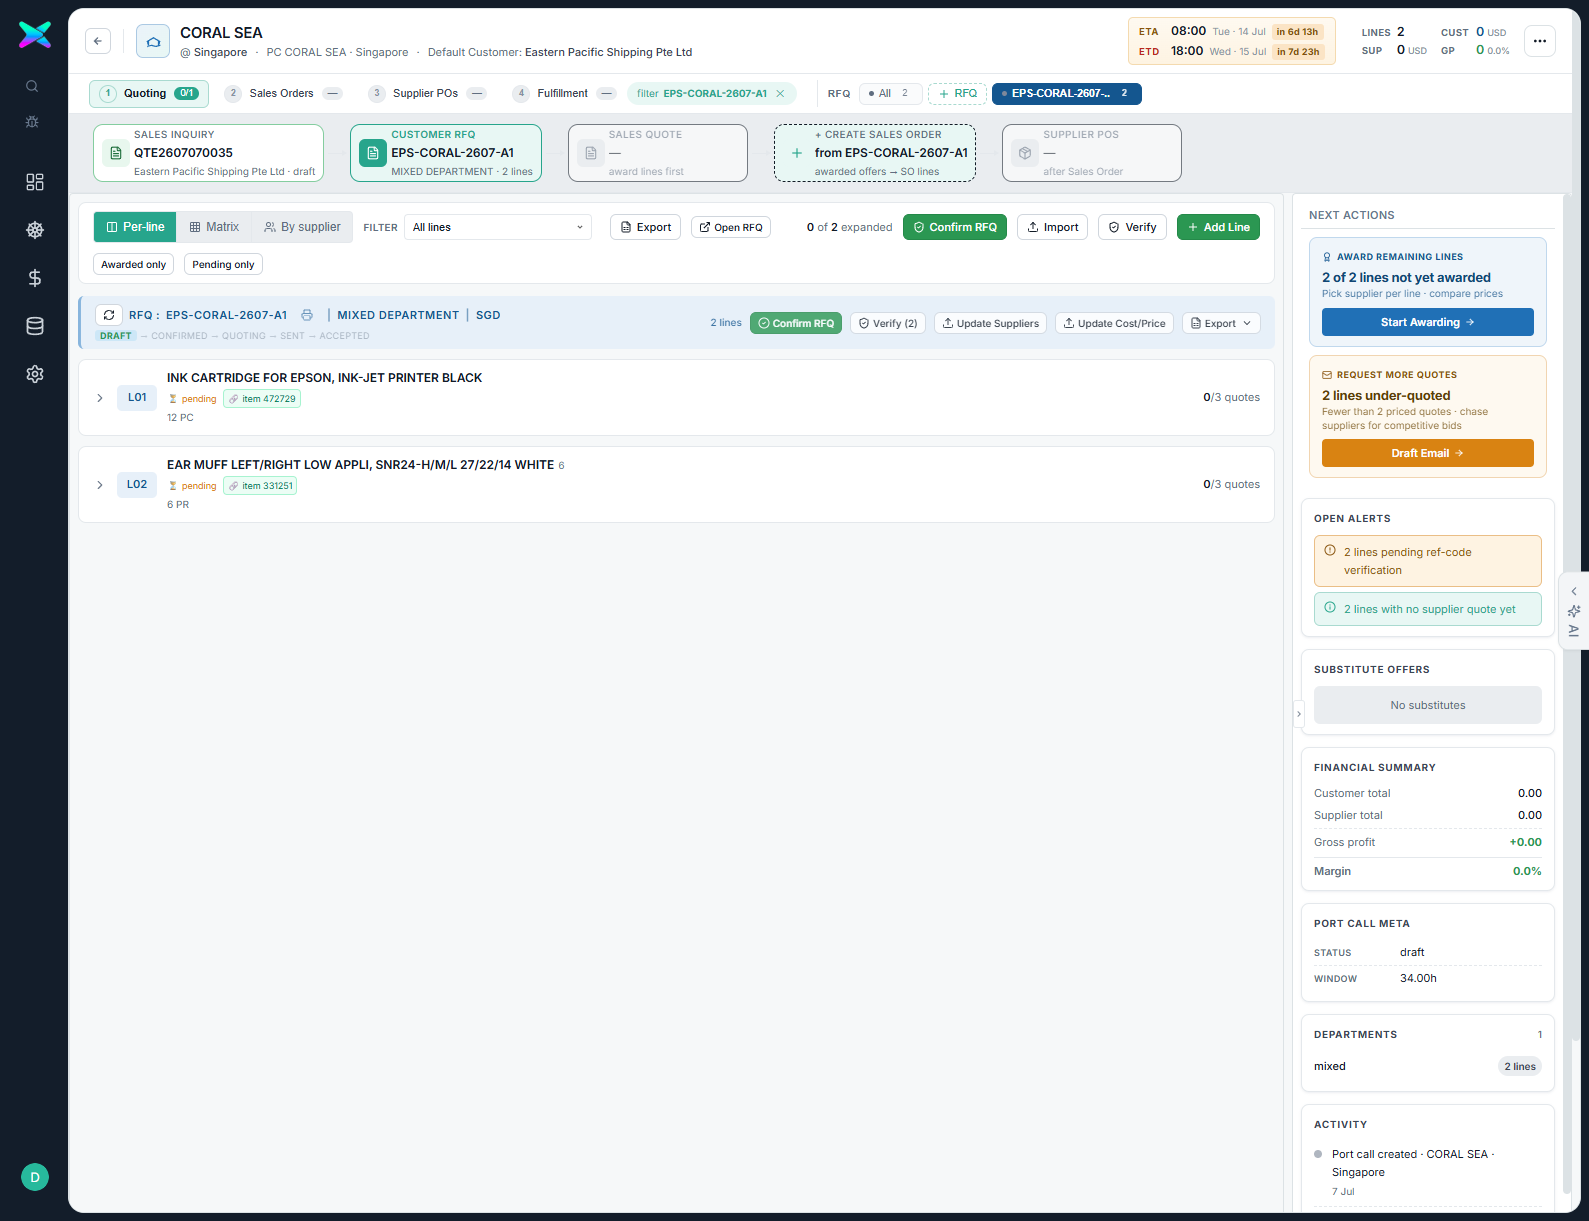Click the Add Line button

1218,227
